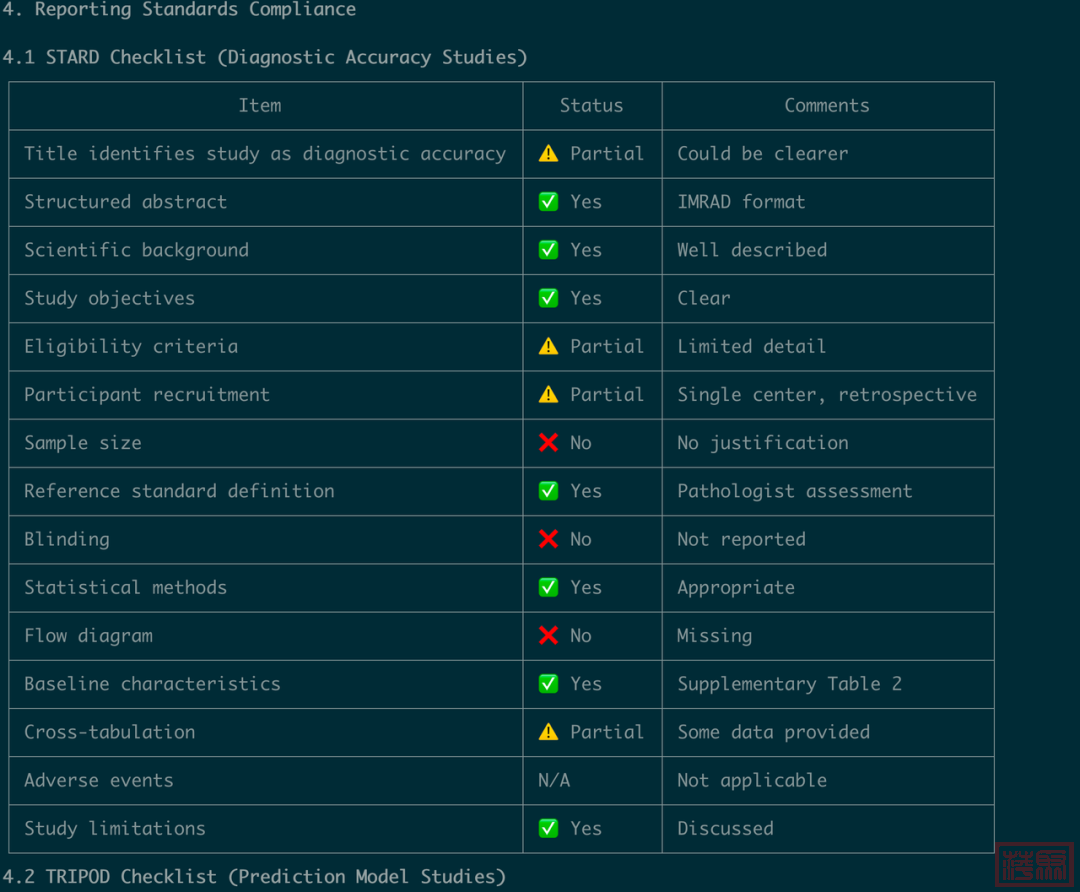Click the 4.1 STARD Checklist heading
This screenshot has width=1080, height=892.
tap(265, 57)
